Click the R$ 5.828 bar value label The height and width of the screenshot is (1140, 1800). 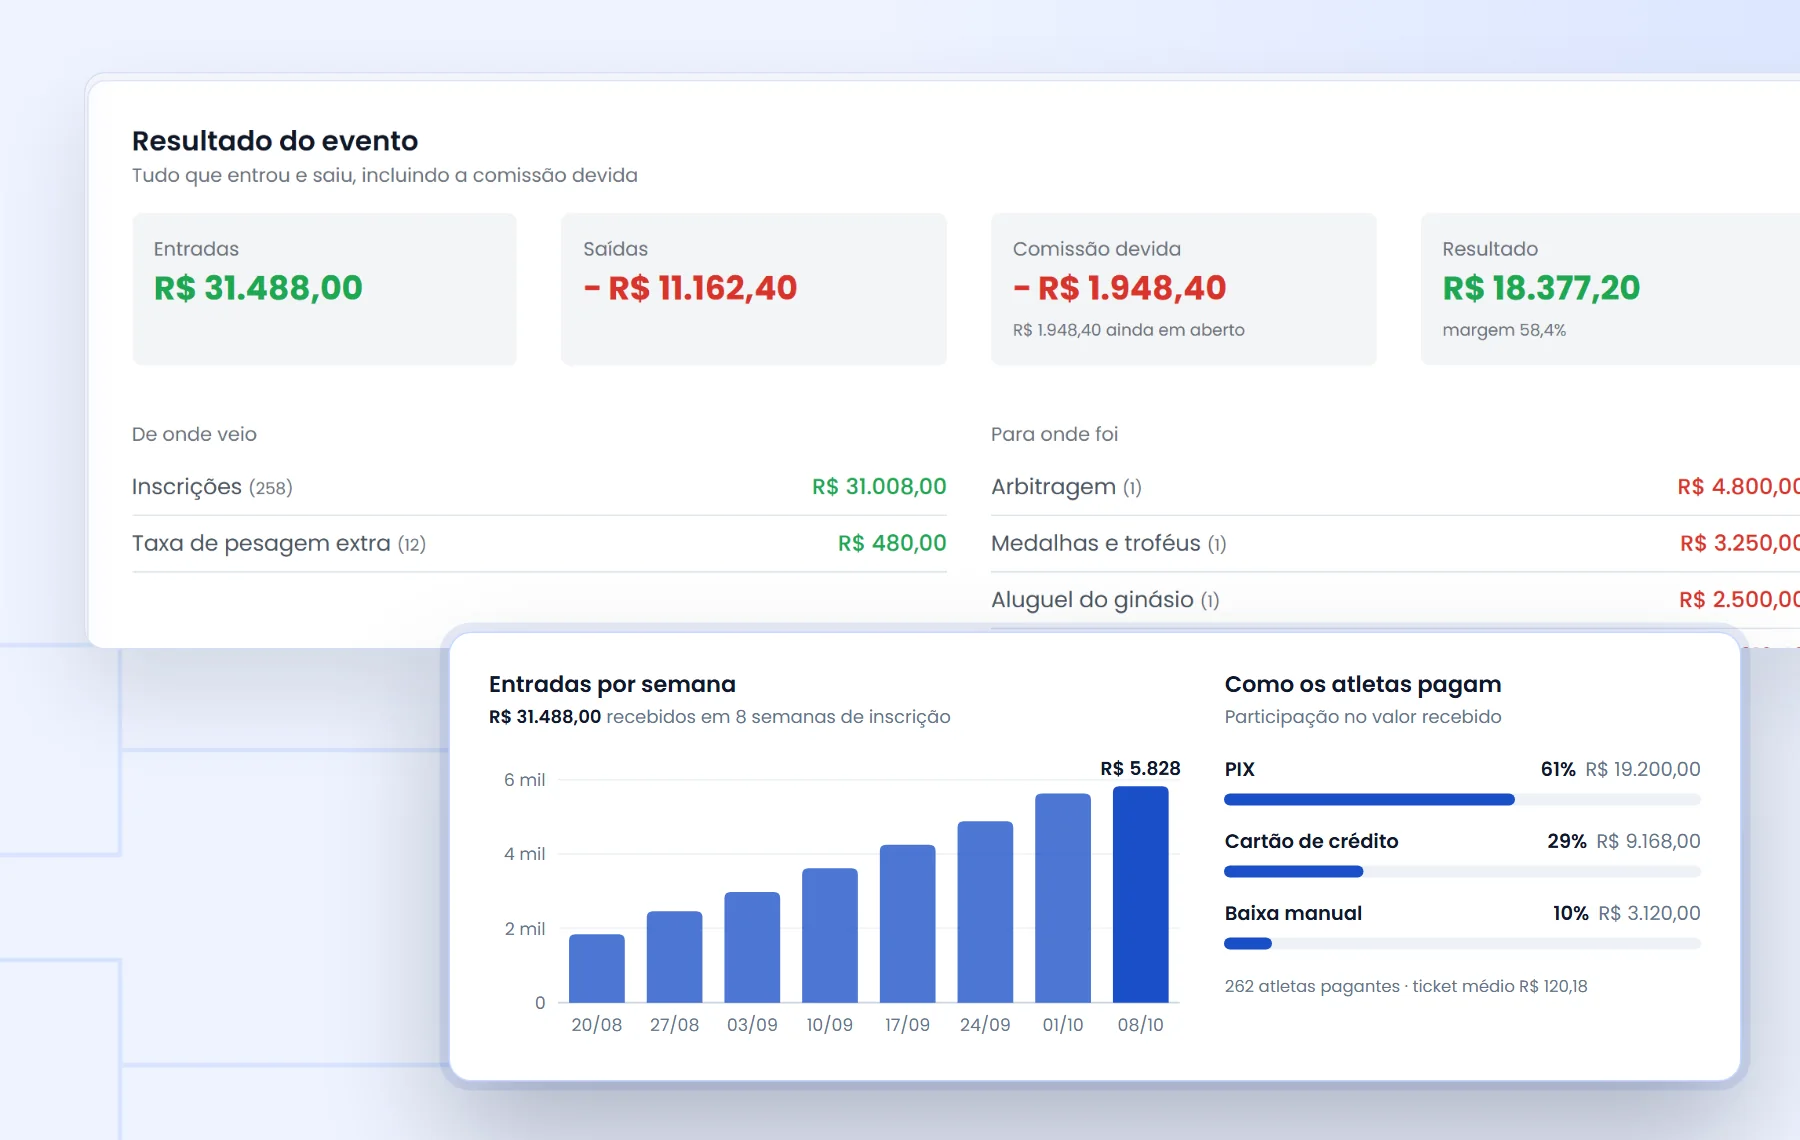1140,768
